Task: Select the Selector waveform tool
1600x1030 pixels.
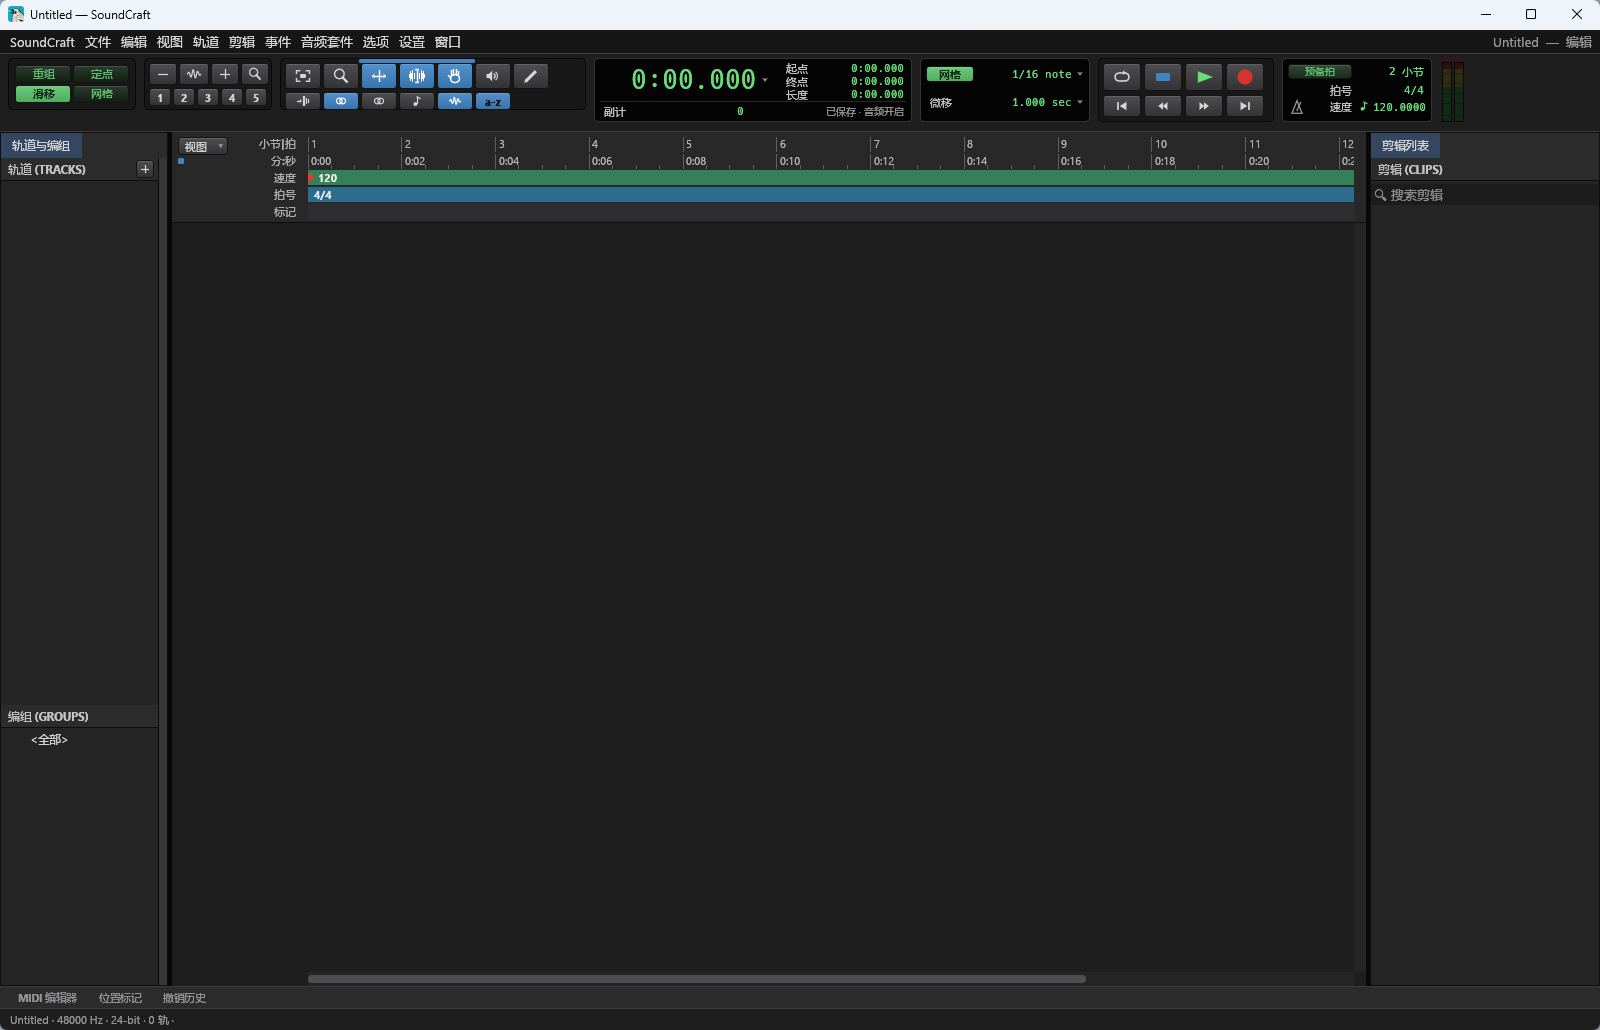Action: tap(417, 76)
